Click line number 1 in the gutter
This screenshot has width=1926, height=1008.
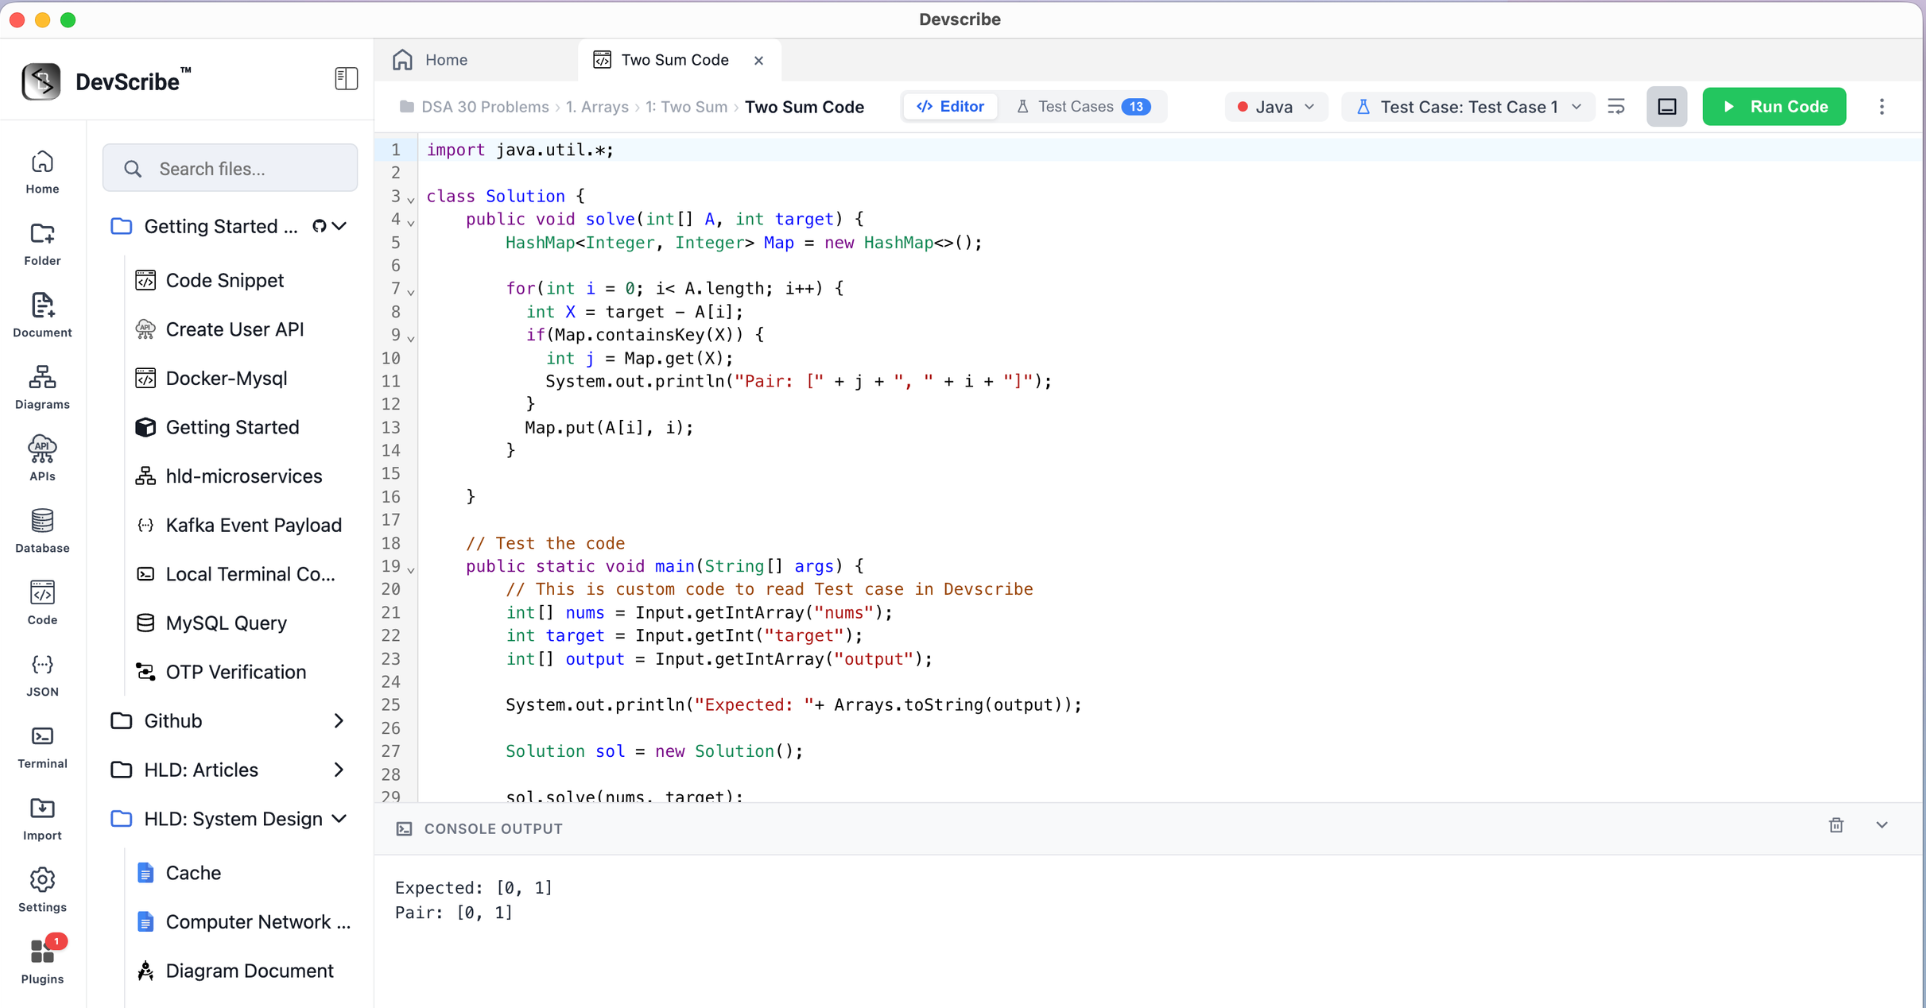point(396,150)
